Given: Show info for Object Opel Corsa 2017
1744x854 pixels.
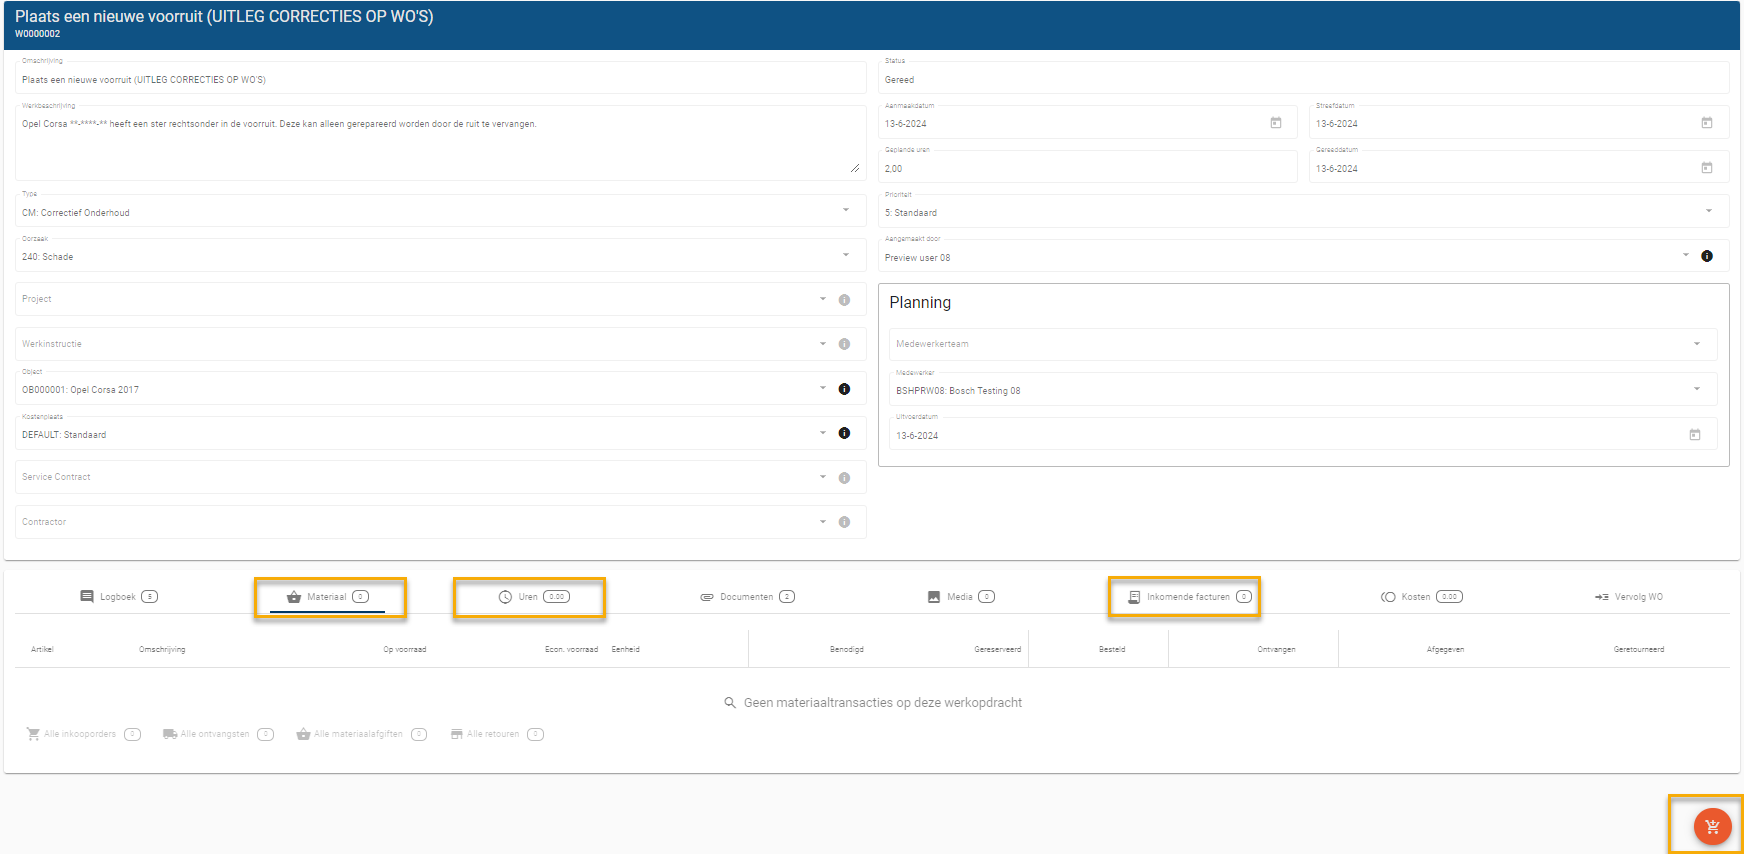Looking at the screenshot, I should coord(844,389).
